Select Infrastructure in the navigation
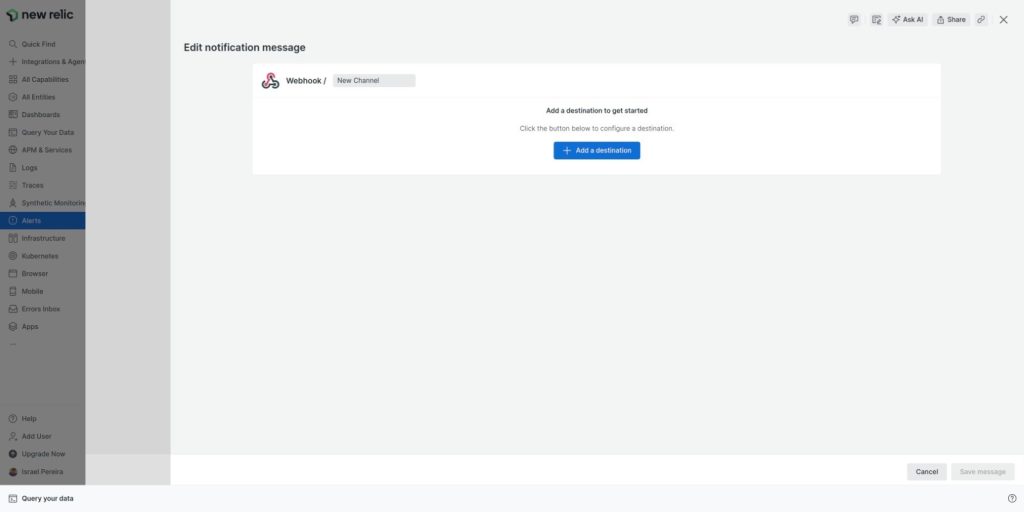This screenshot has height=512, width=1024. [43, 238]
